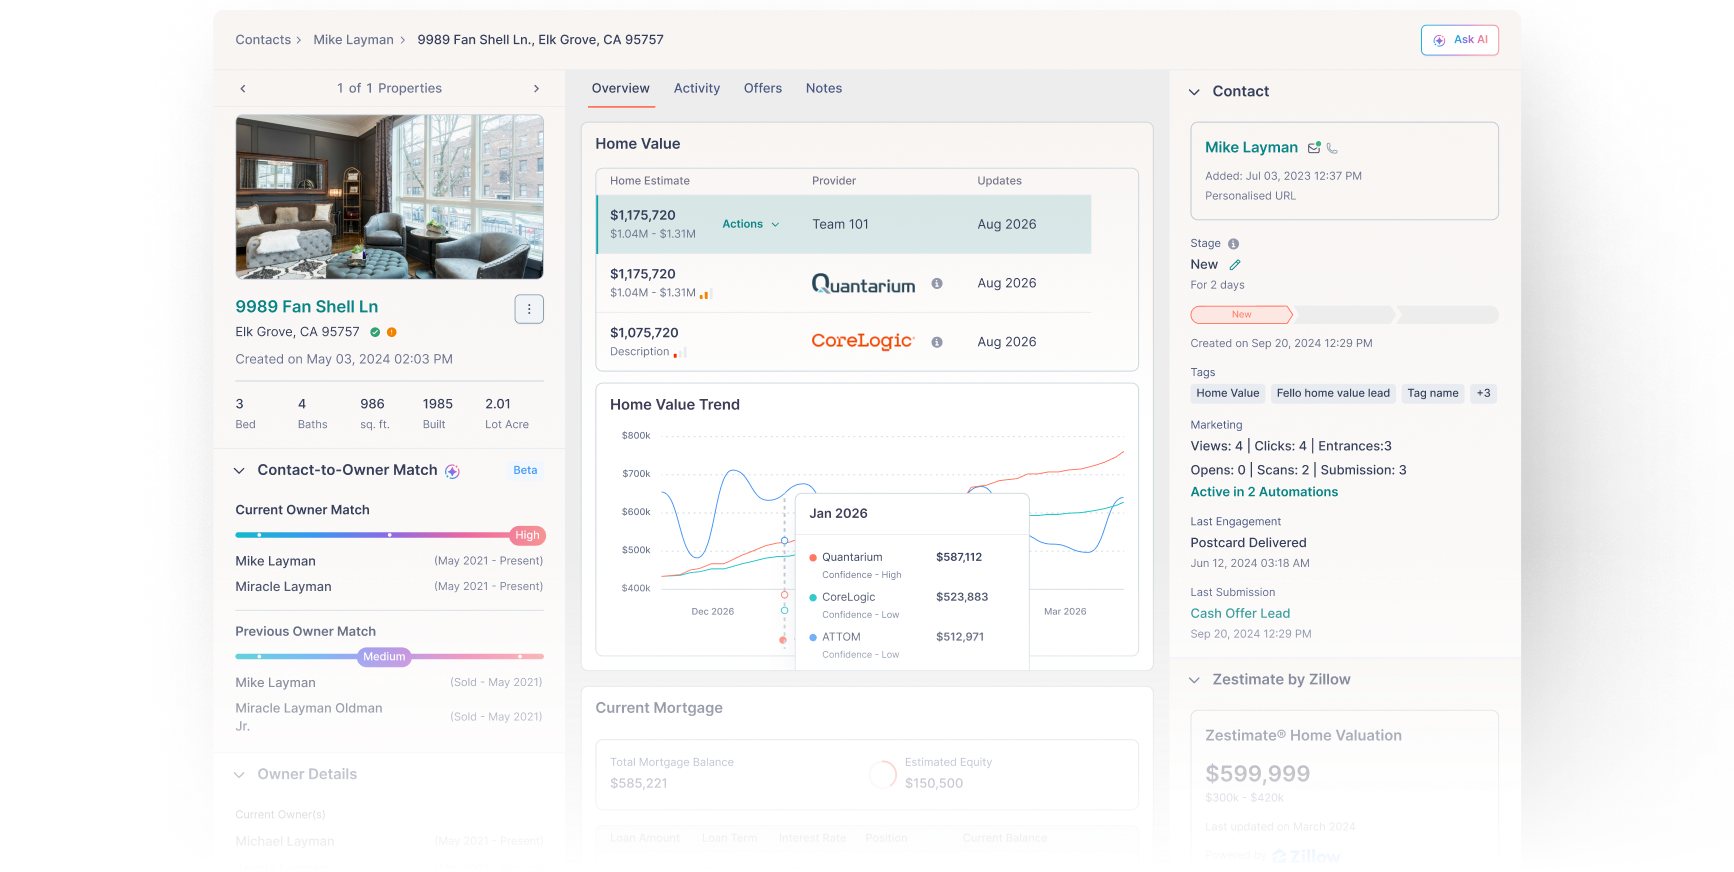The height and width of the screenshot is (872, 1734).
Task: Click Zestimate $599,999 valuation
Action: pyautogui.click(x=1257, y=774)
